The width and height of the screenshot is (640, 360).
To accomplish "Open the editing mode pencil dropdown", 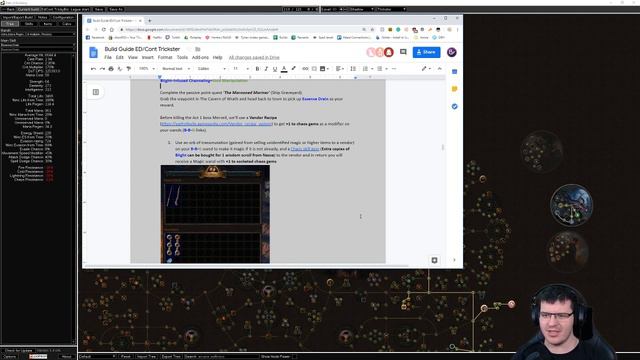I will pyautogui.click(x=426, y=69).
